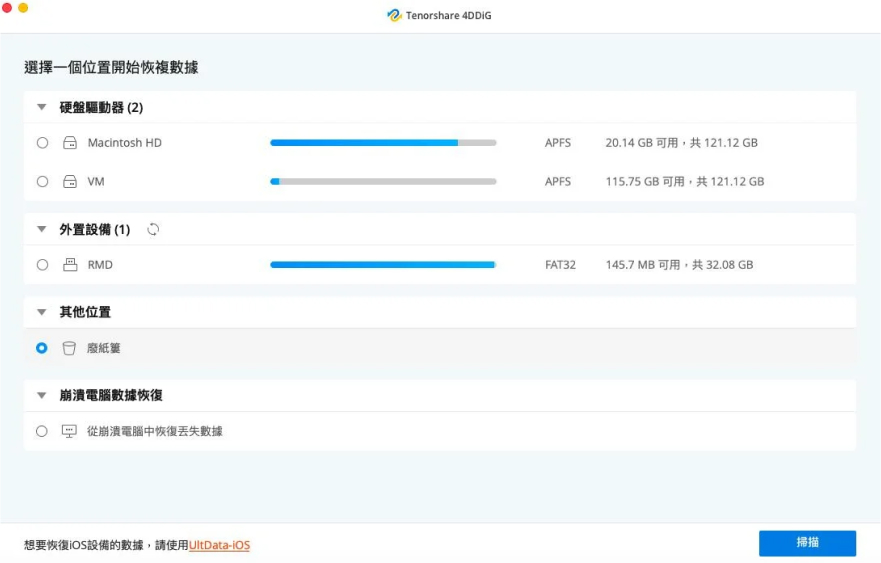Click the VM drive name
Image resolution: width=881 pixels, height=563 pixels.
click(96, 181)
